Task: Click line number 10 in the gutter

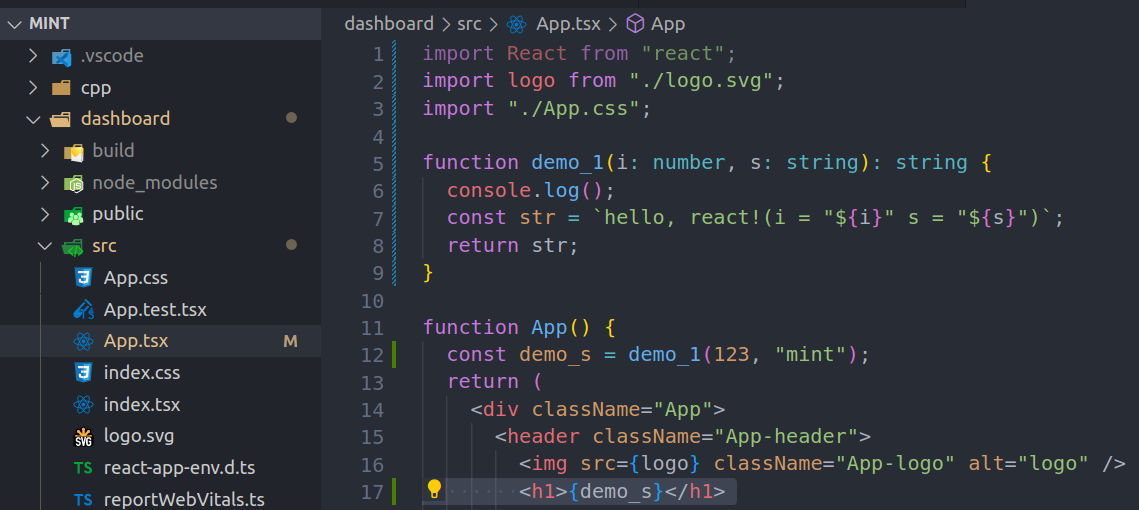Action: coord(371,301)
